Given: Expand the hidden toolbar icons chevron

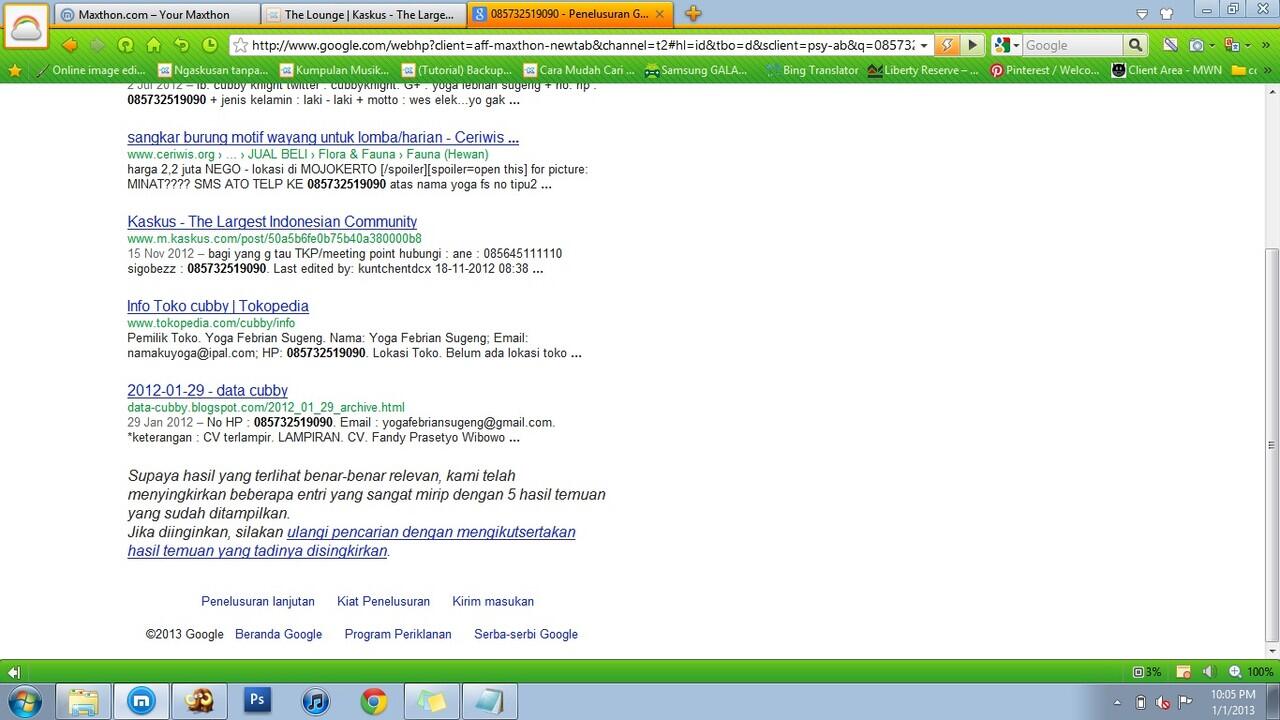Looking at the screenshot, I should point(1266,45).
